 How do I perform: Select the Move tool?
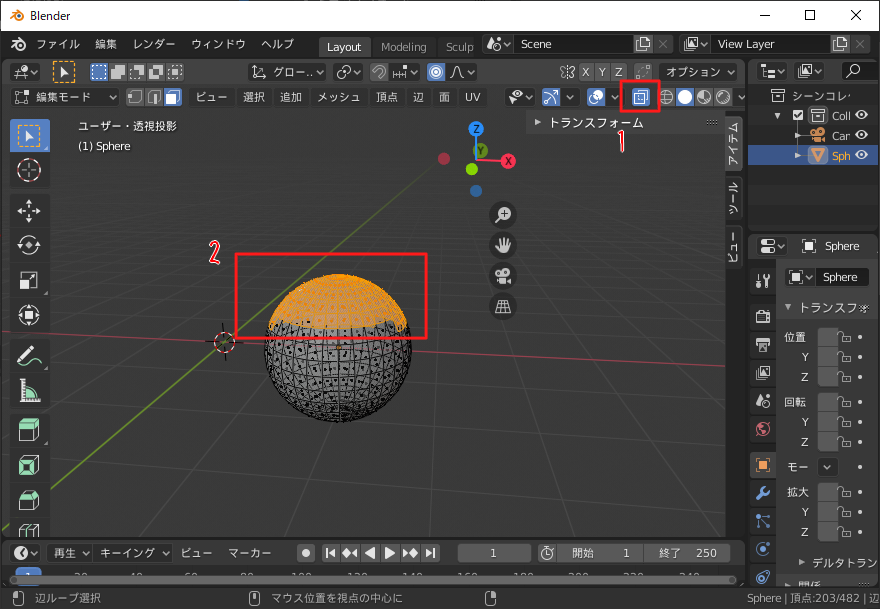29,210
